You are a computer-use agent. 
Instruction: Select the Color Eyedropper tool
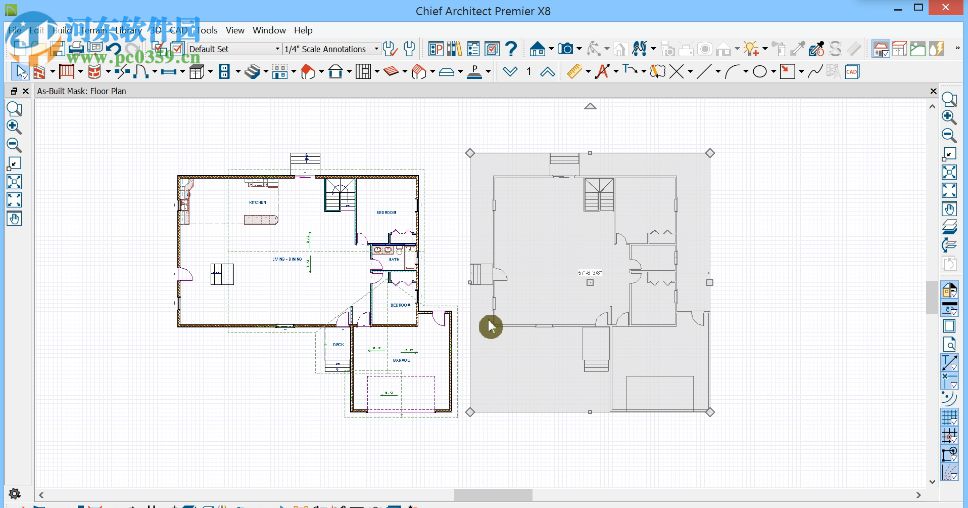click(816, 49)
